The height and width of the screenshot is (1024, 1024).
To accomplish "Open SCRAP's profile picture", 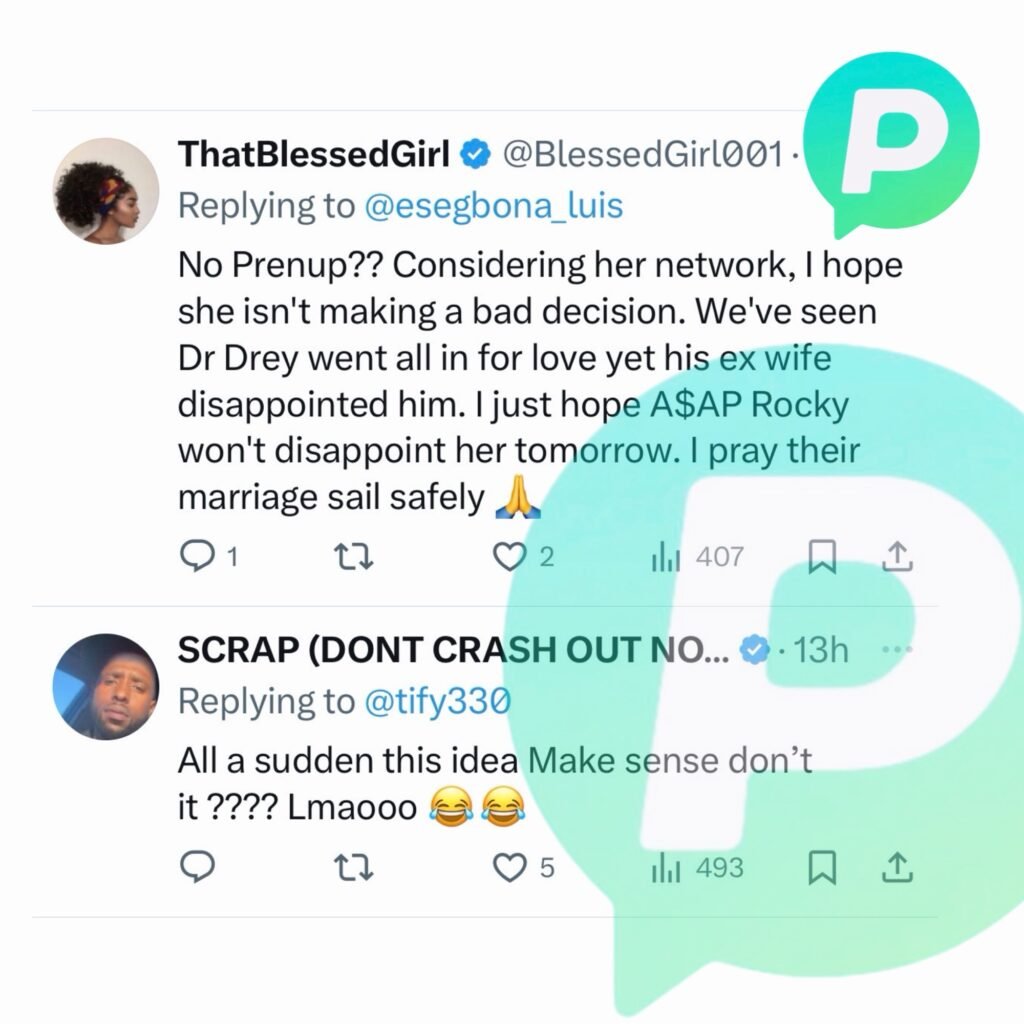I will pos(104,686).
